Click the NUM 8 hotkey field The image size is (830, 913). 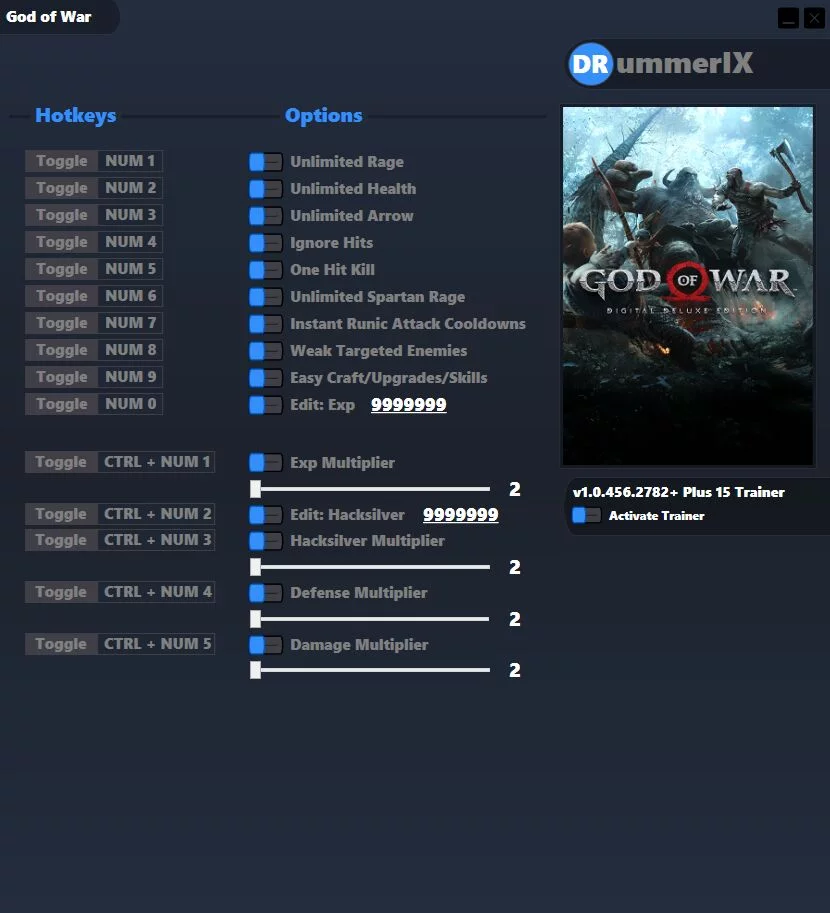click(x=130, y=350)
